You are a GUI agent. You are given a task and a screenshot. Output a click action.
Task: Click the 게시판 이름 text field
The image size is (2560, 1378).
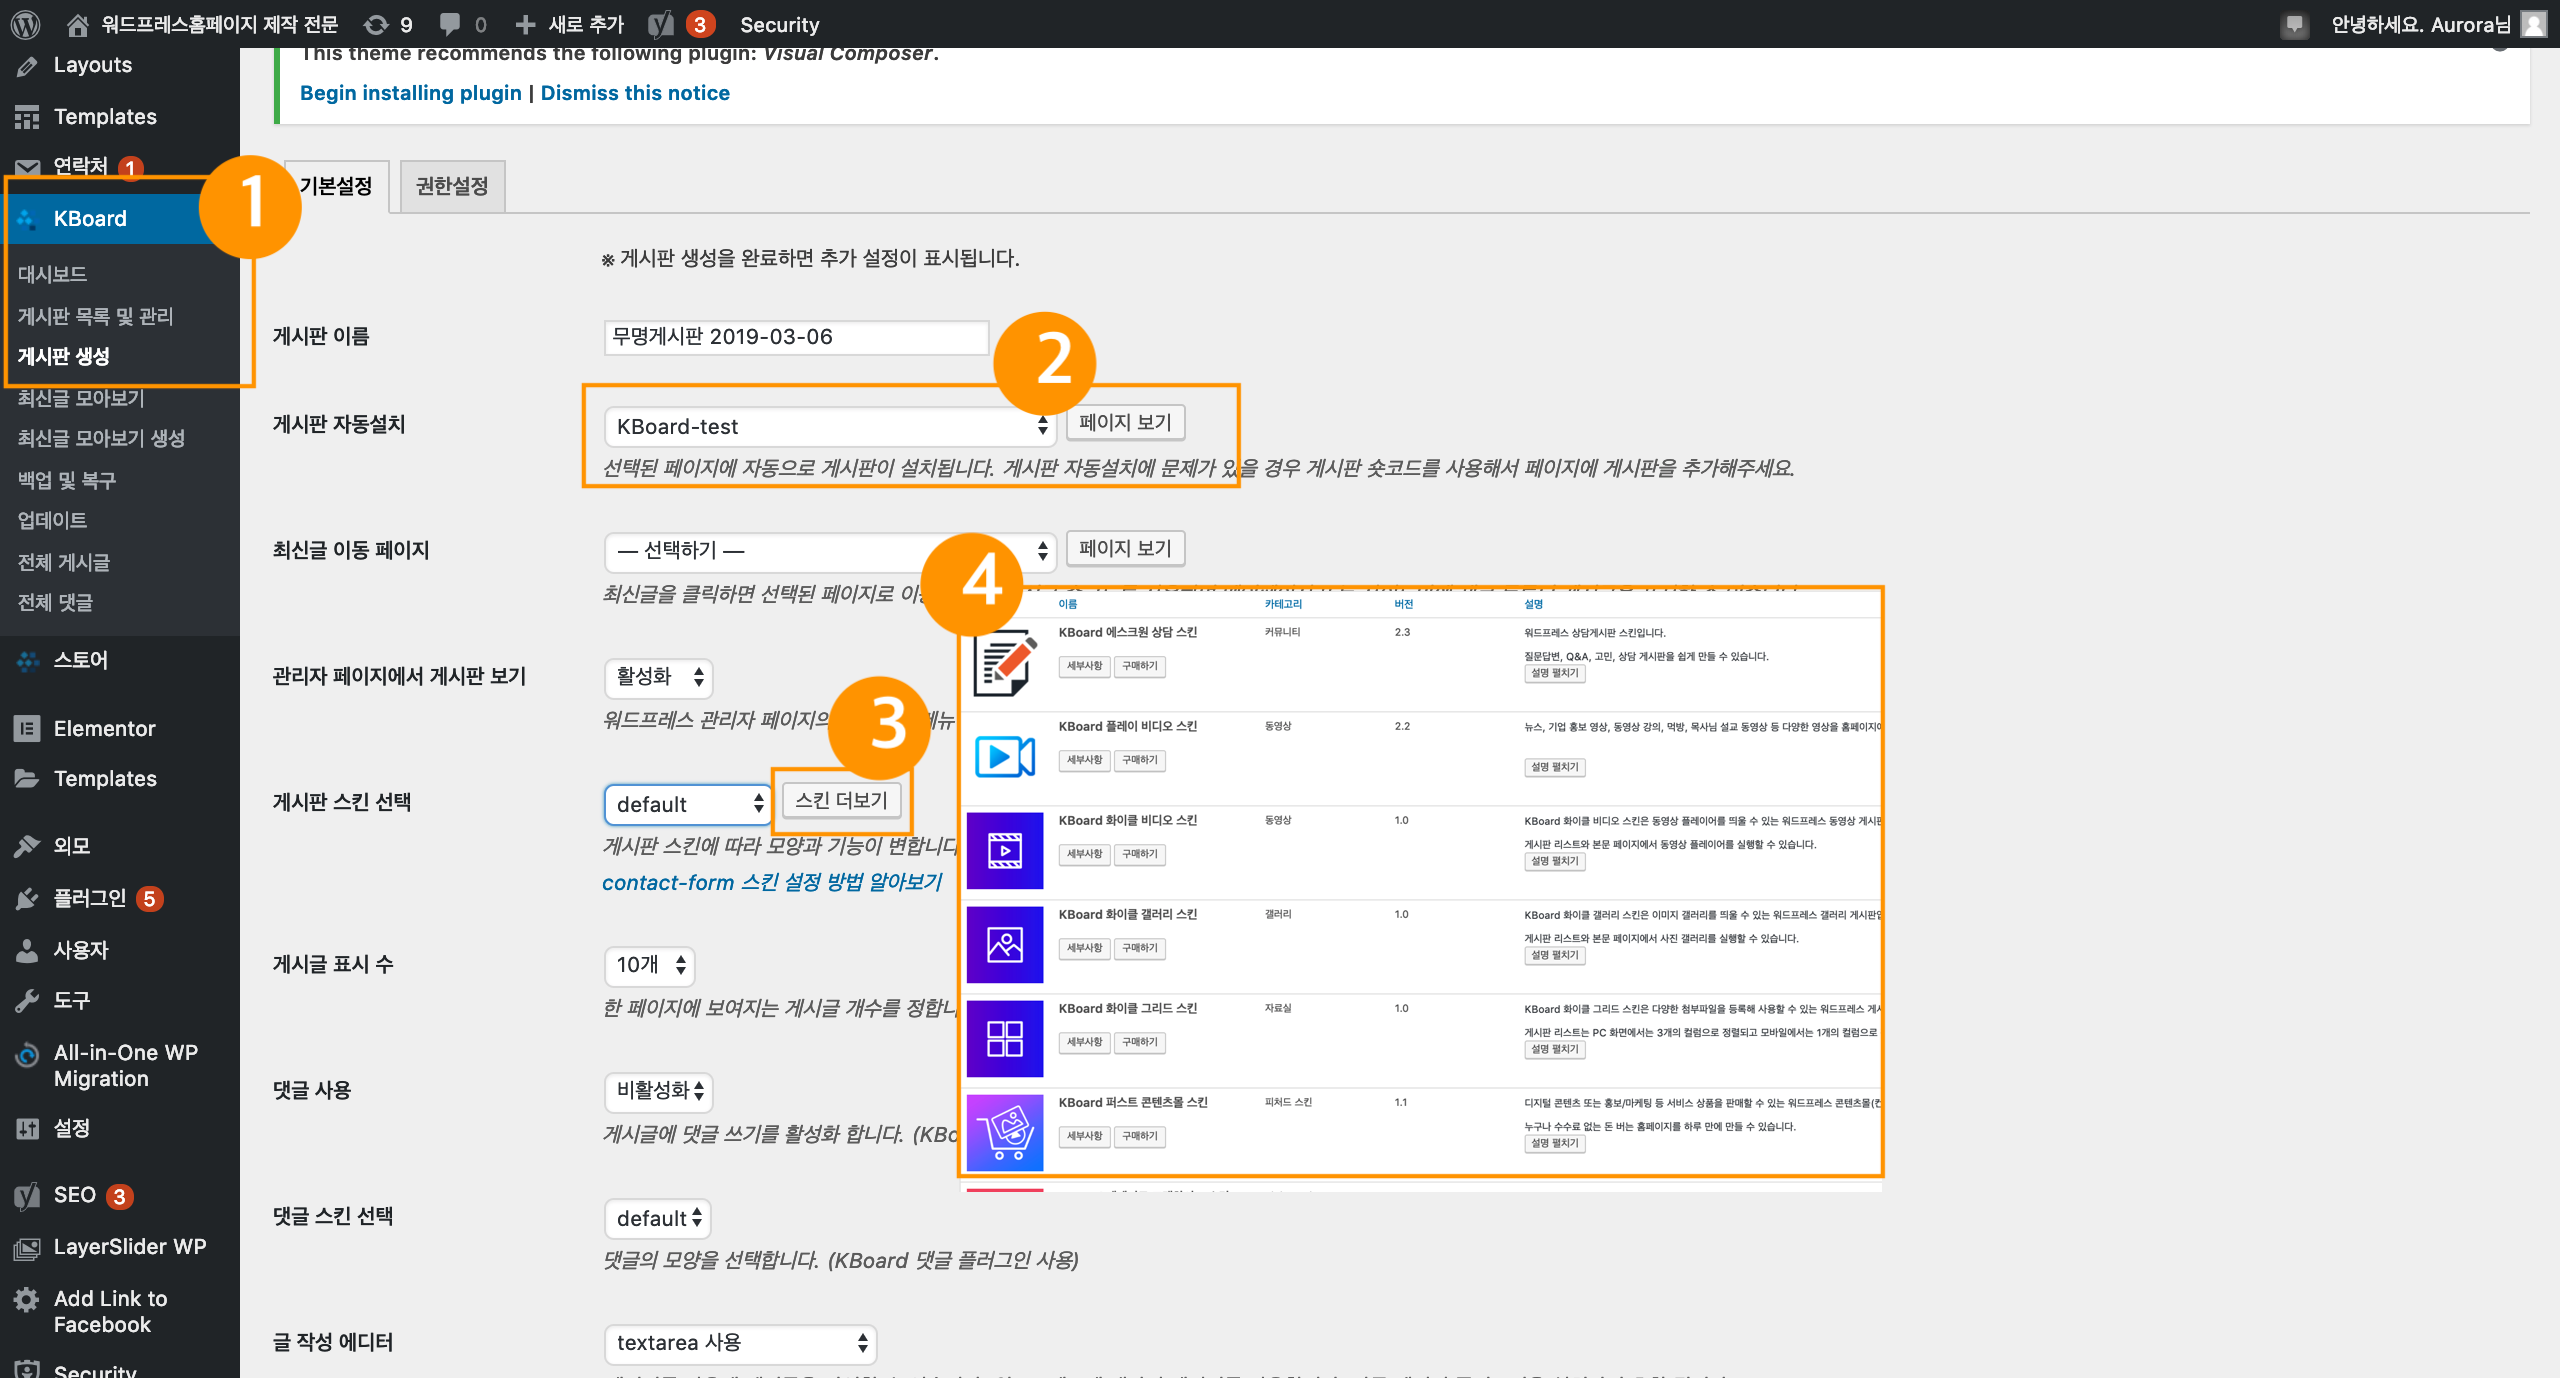point(796,337)
